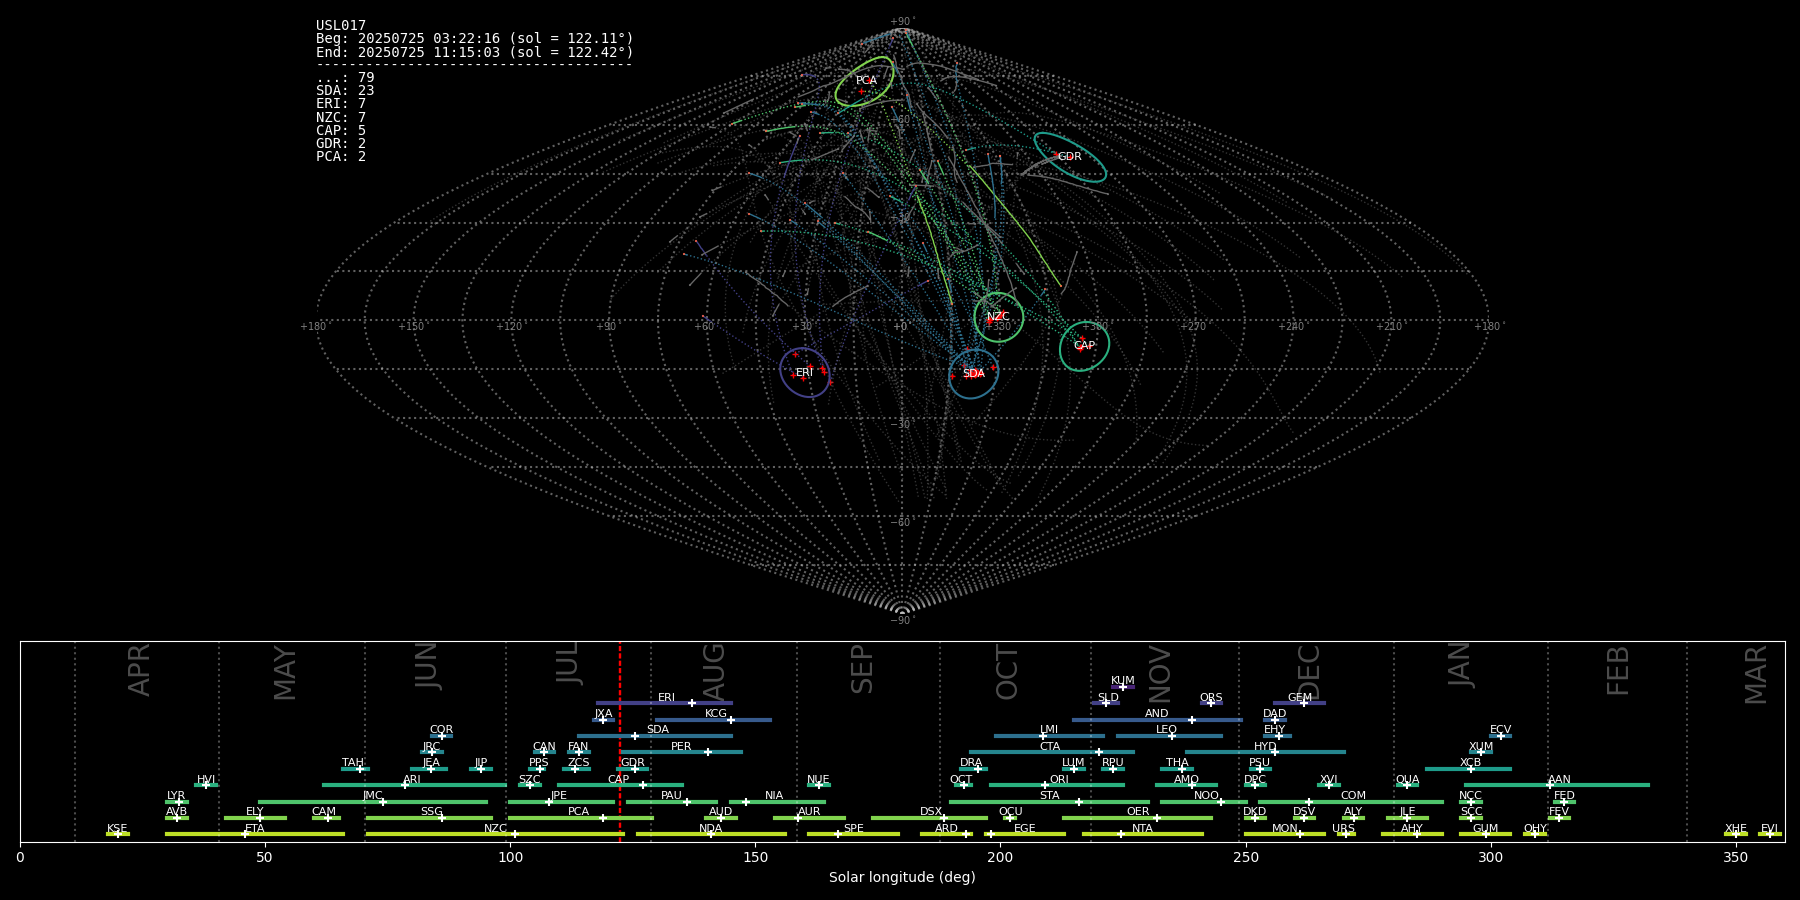Screen dimensions: 1800x900
Task: Select the AAN shower bar in the timeline
Action: [x=1557, y=785]
